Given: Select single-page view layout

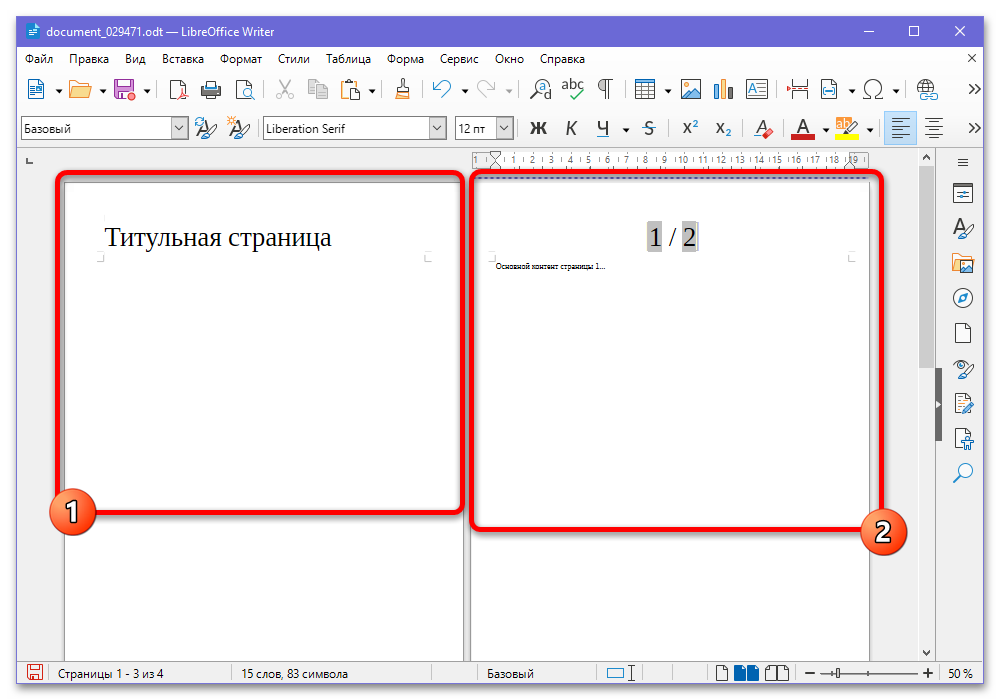Looking at the screenshot, I should click(x=721, y=673).
